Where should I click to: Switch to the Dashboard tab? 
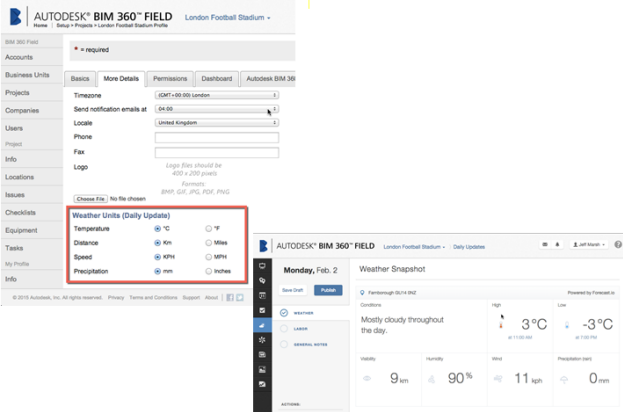pyautogui.click(x=217, y=79)
